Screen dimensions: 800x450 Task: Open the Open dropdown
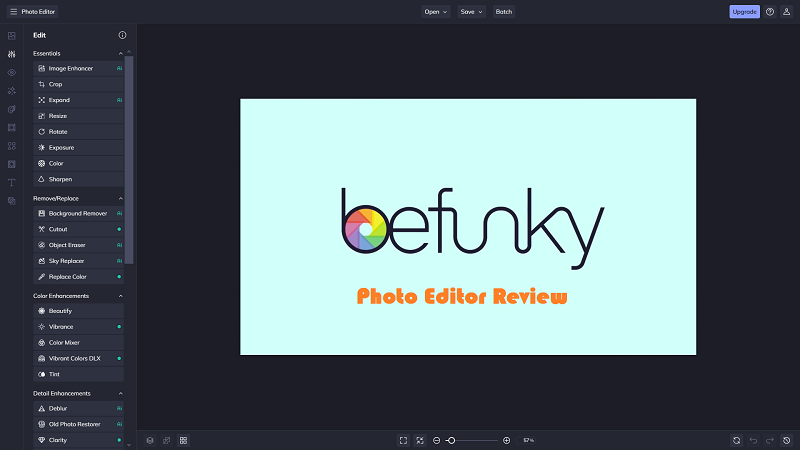tap(436, 12)
